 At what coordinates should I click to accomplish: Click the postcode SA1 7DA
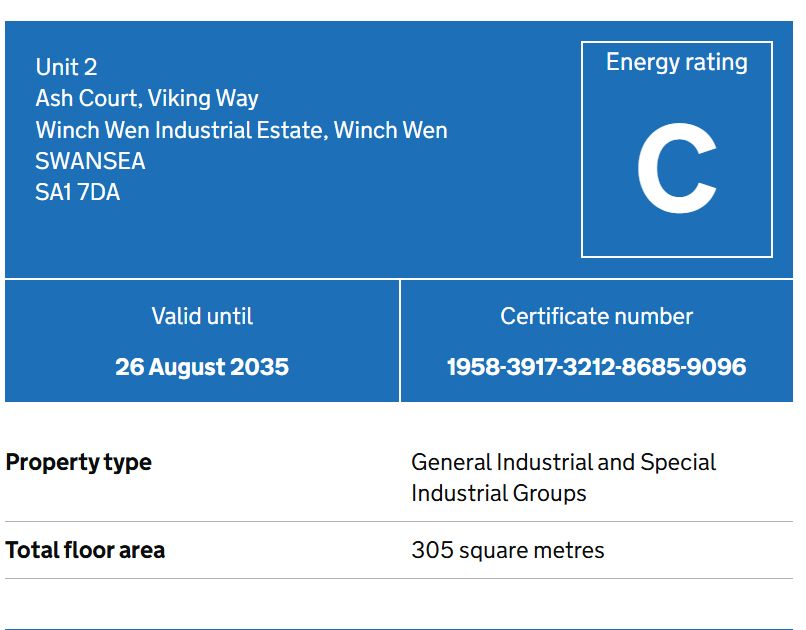[x=77, y=192]
